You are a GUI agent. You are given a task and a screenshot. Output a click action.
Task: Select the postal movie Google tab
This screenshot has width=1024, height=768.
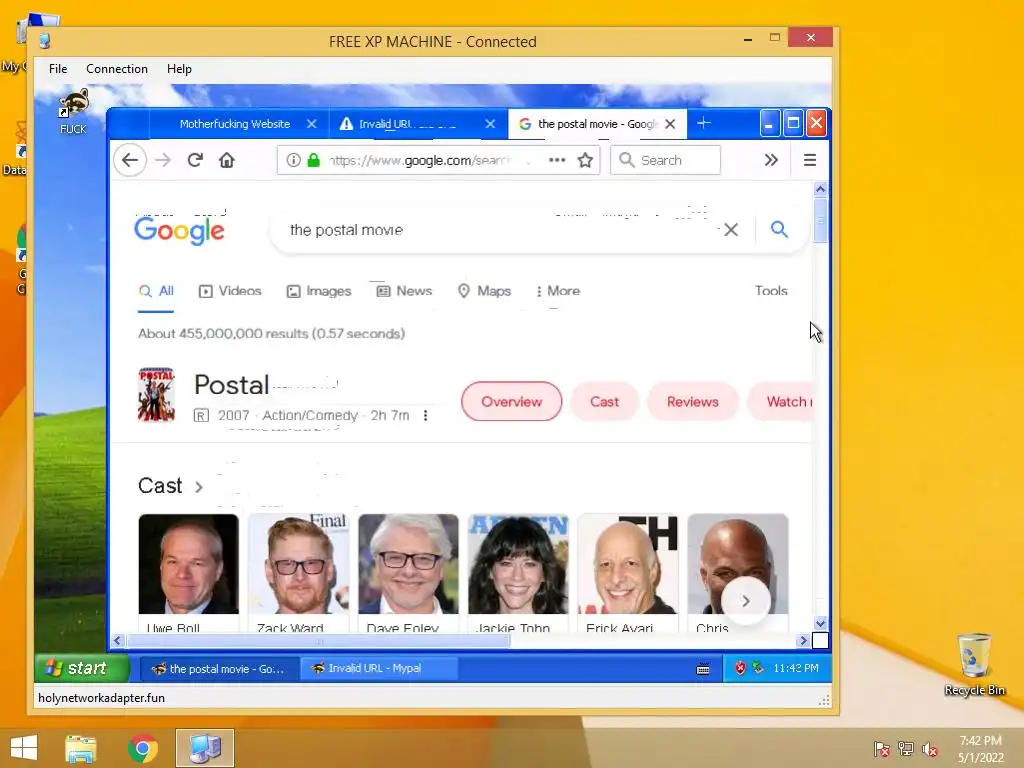point(597,123)
